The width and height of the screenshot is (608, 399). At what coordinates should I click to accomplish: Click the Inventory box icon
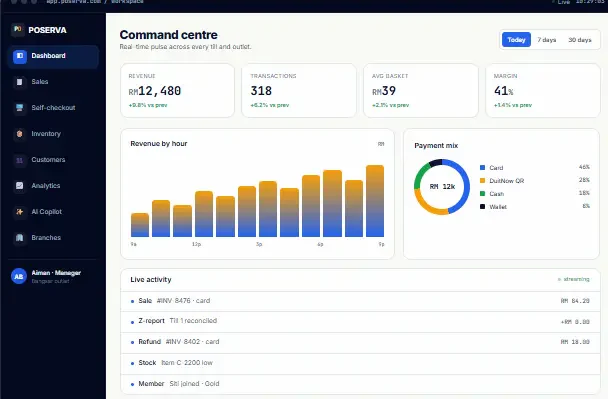(20, 134)
